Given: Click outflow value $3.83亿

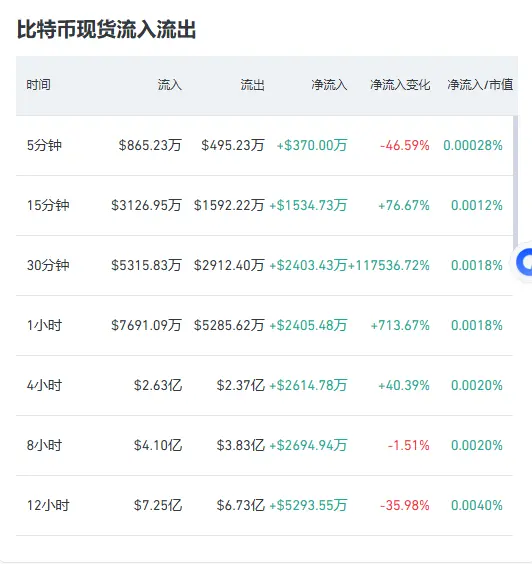Looking at the screenshot, I should 241,446.
